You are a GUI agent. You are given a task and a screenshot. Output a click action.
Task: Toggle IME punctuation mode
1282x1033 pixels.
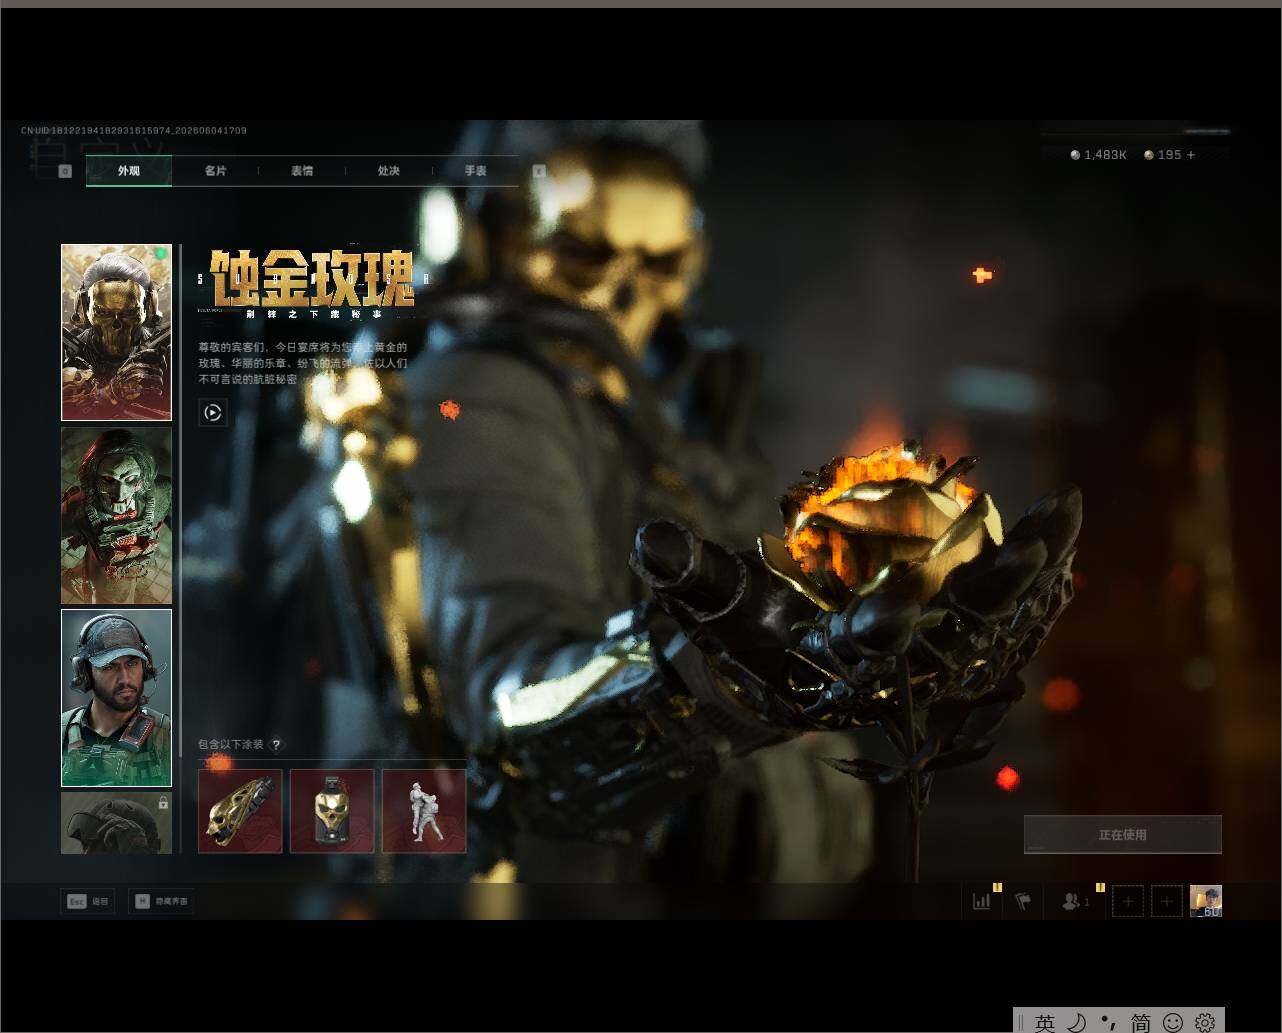(x=1108, y=1022)
